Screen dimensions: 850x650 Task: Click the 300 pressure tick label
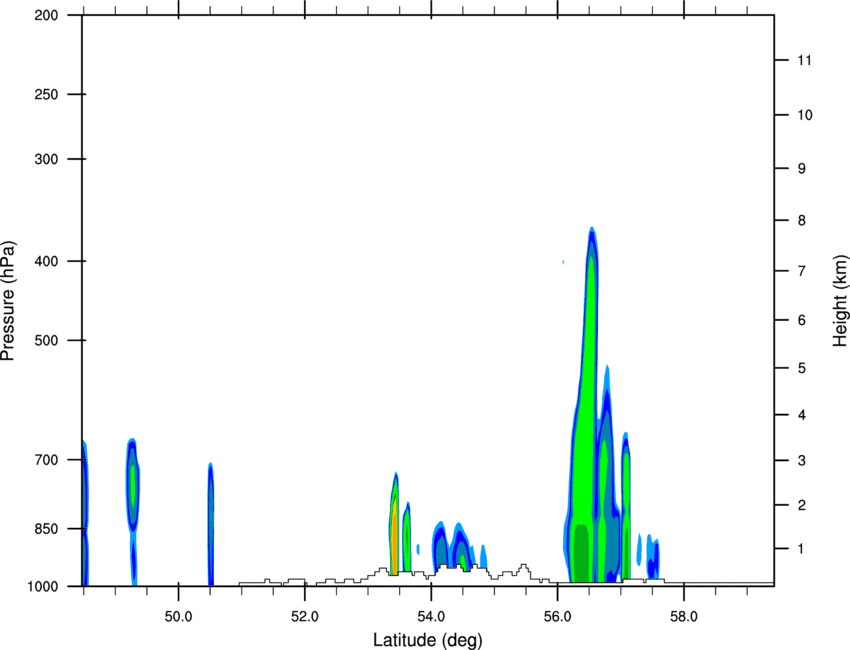[x=46, y=159]
